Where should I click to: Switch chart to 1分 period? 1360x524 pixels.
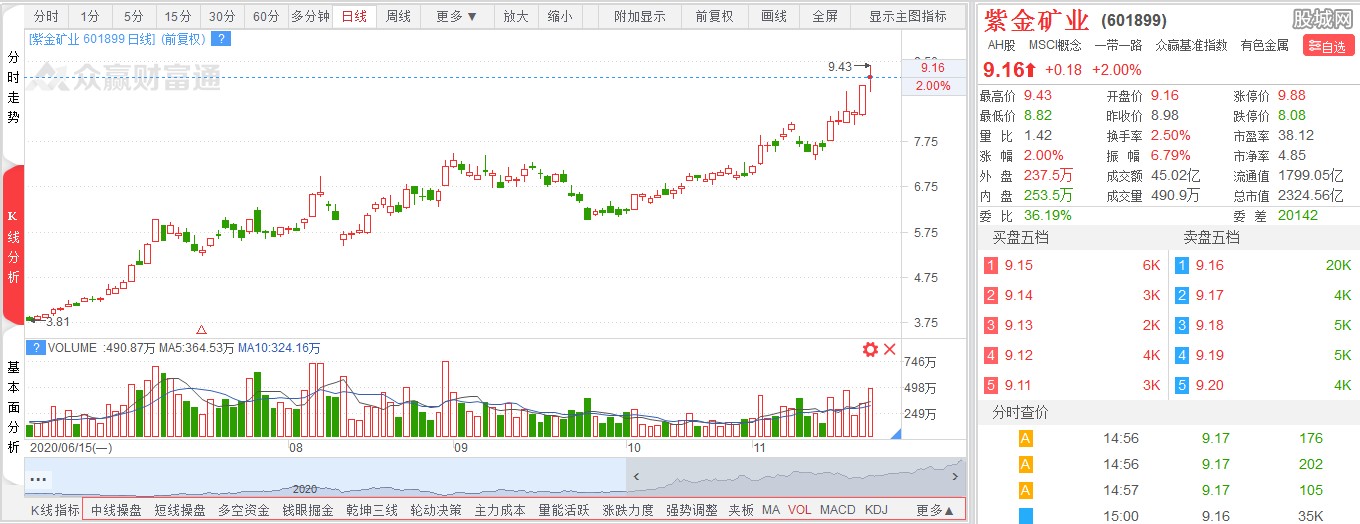tap(90, 16)
